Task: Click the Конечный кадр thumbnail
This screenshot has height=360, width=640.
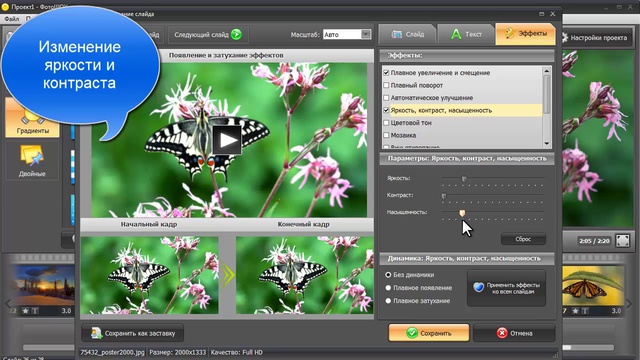Action: click(x=304, y=275)
